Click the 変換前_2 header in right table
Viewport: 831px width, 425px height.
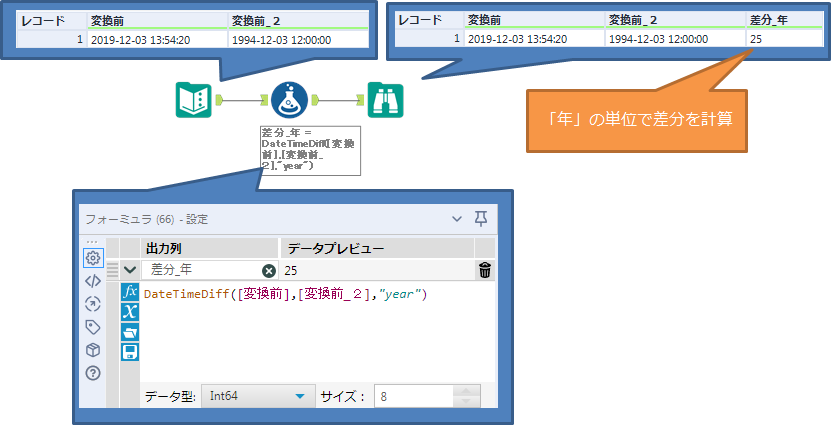click(675, 20)
